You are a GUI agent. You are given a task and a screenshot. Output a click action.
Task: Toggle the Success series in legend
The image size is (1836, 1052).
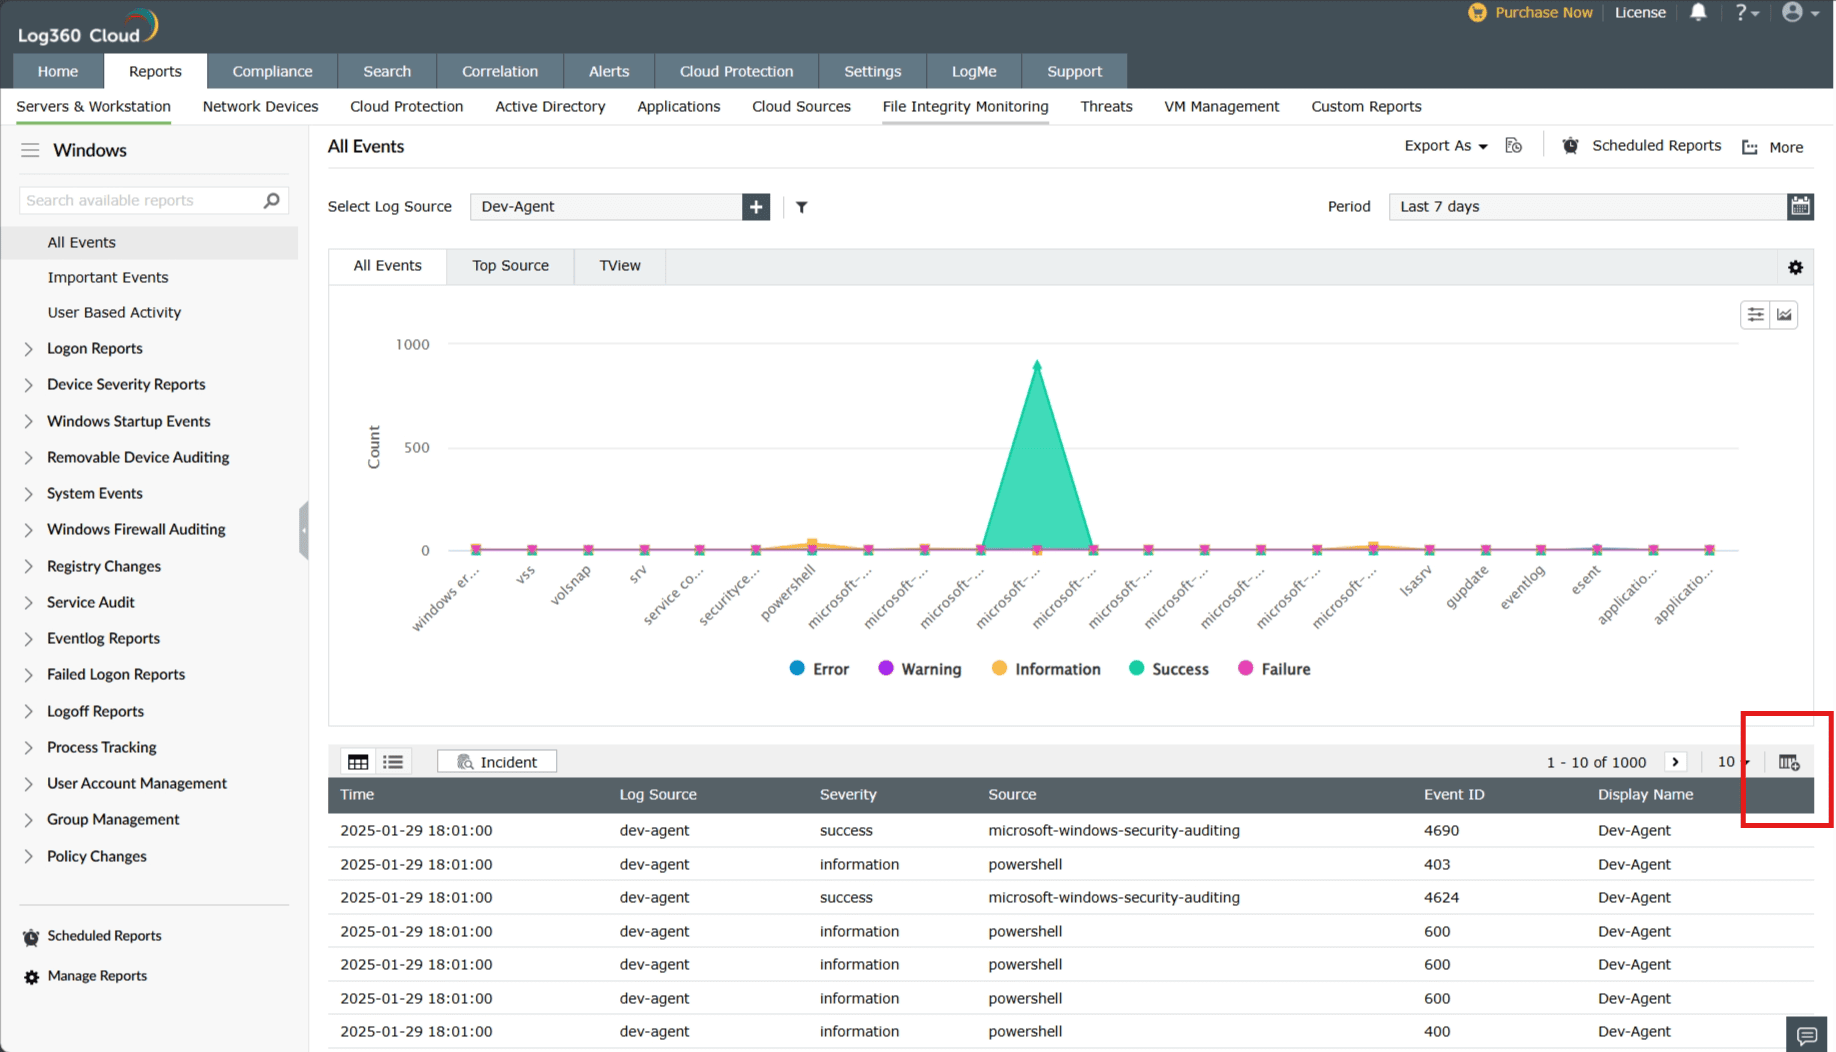1168,669
